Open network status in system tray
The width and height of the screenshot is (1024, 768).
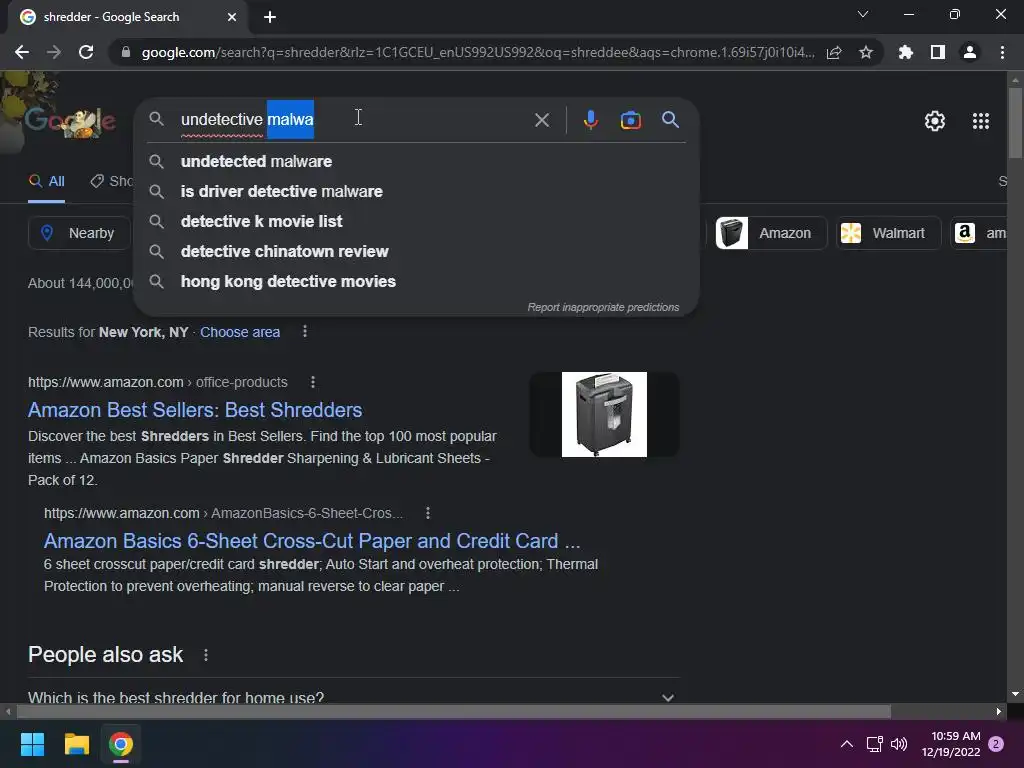click(x=874, y=744)
